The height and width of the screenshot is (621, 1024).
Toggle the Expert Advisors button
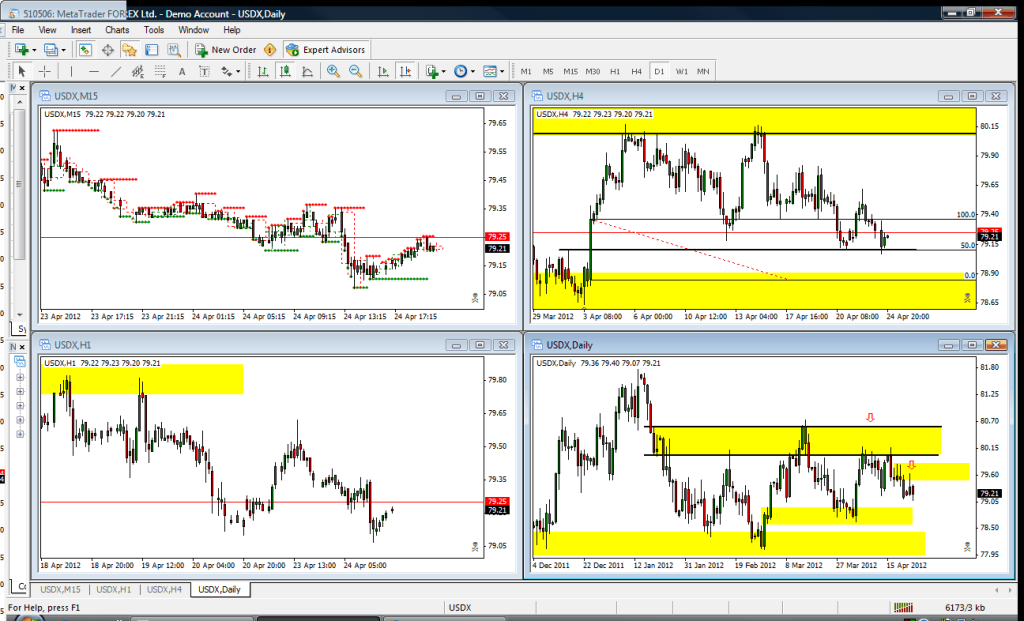[x=326, y=50]
